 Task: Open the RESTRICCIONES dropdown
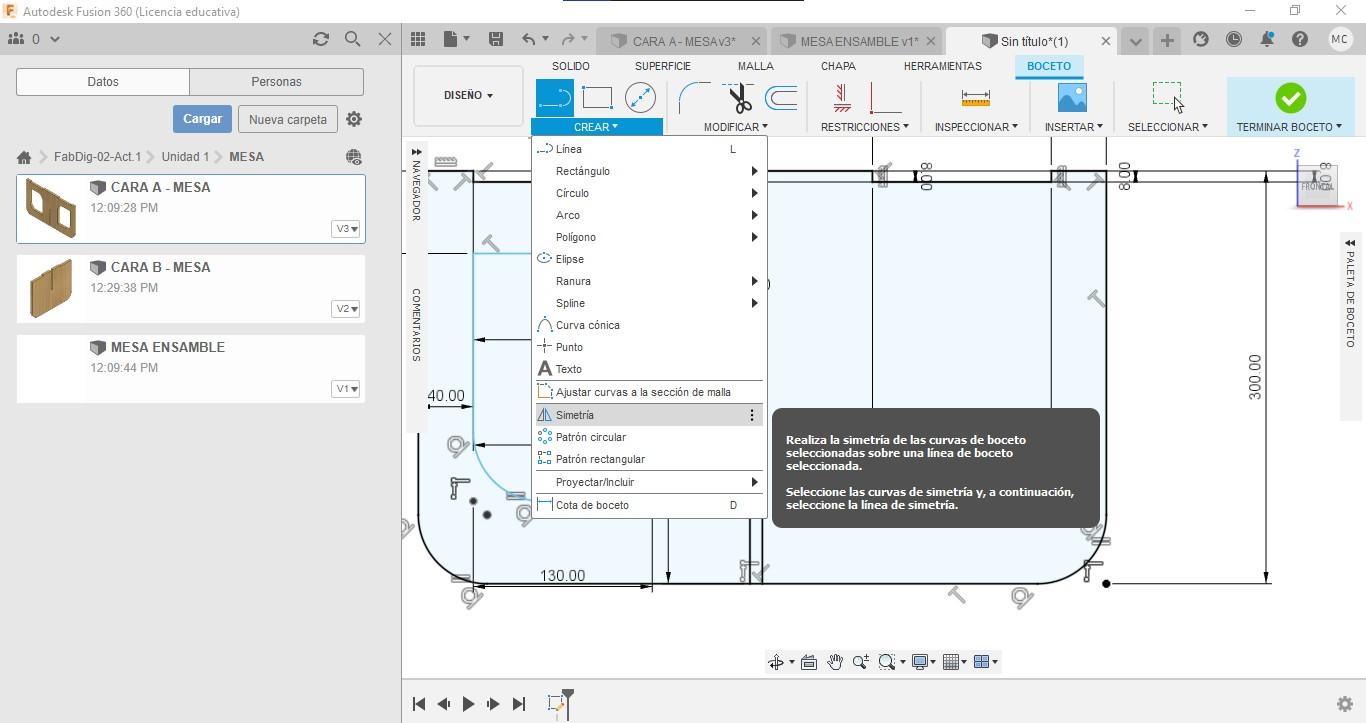click(865, 127)
